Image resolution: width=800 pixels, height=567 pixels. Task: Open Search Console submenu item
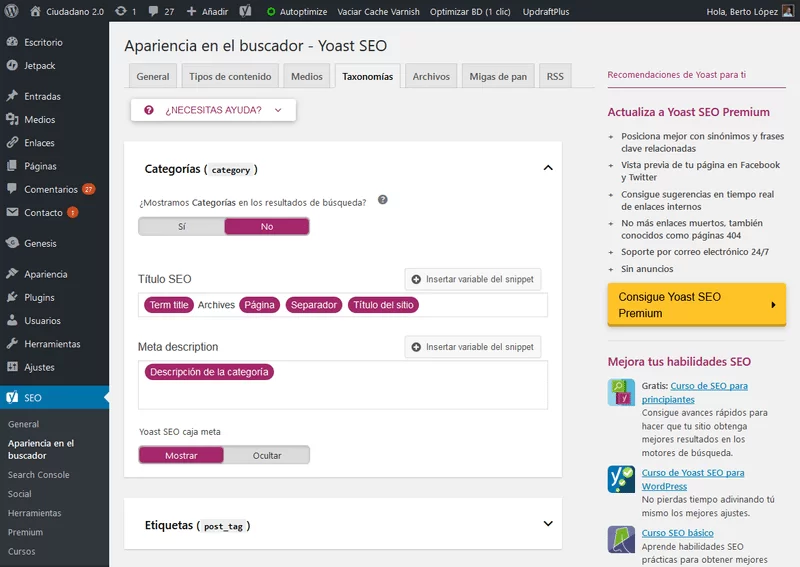39,475
